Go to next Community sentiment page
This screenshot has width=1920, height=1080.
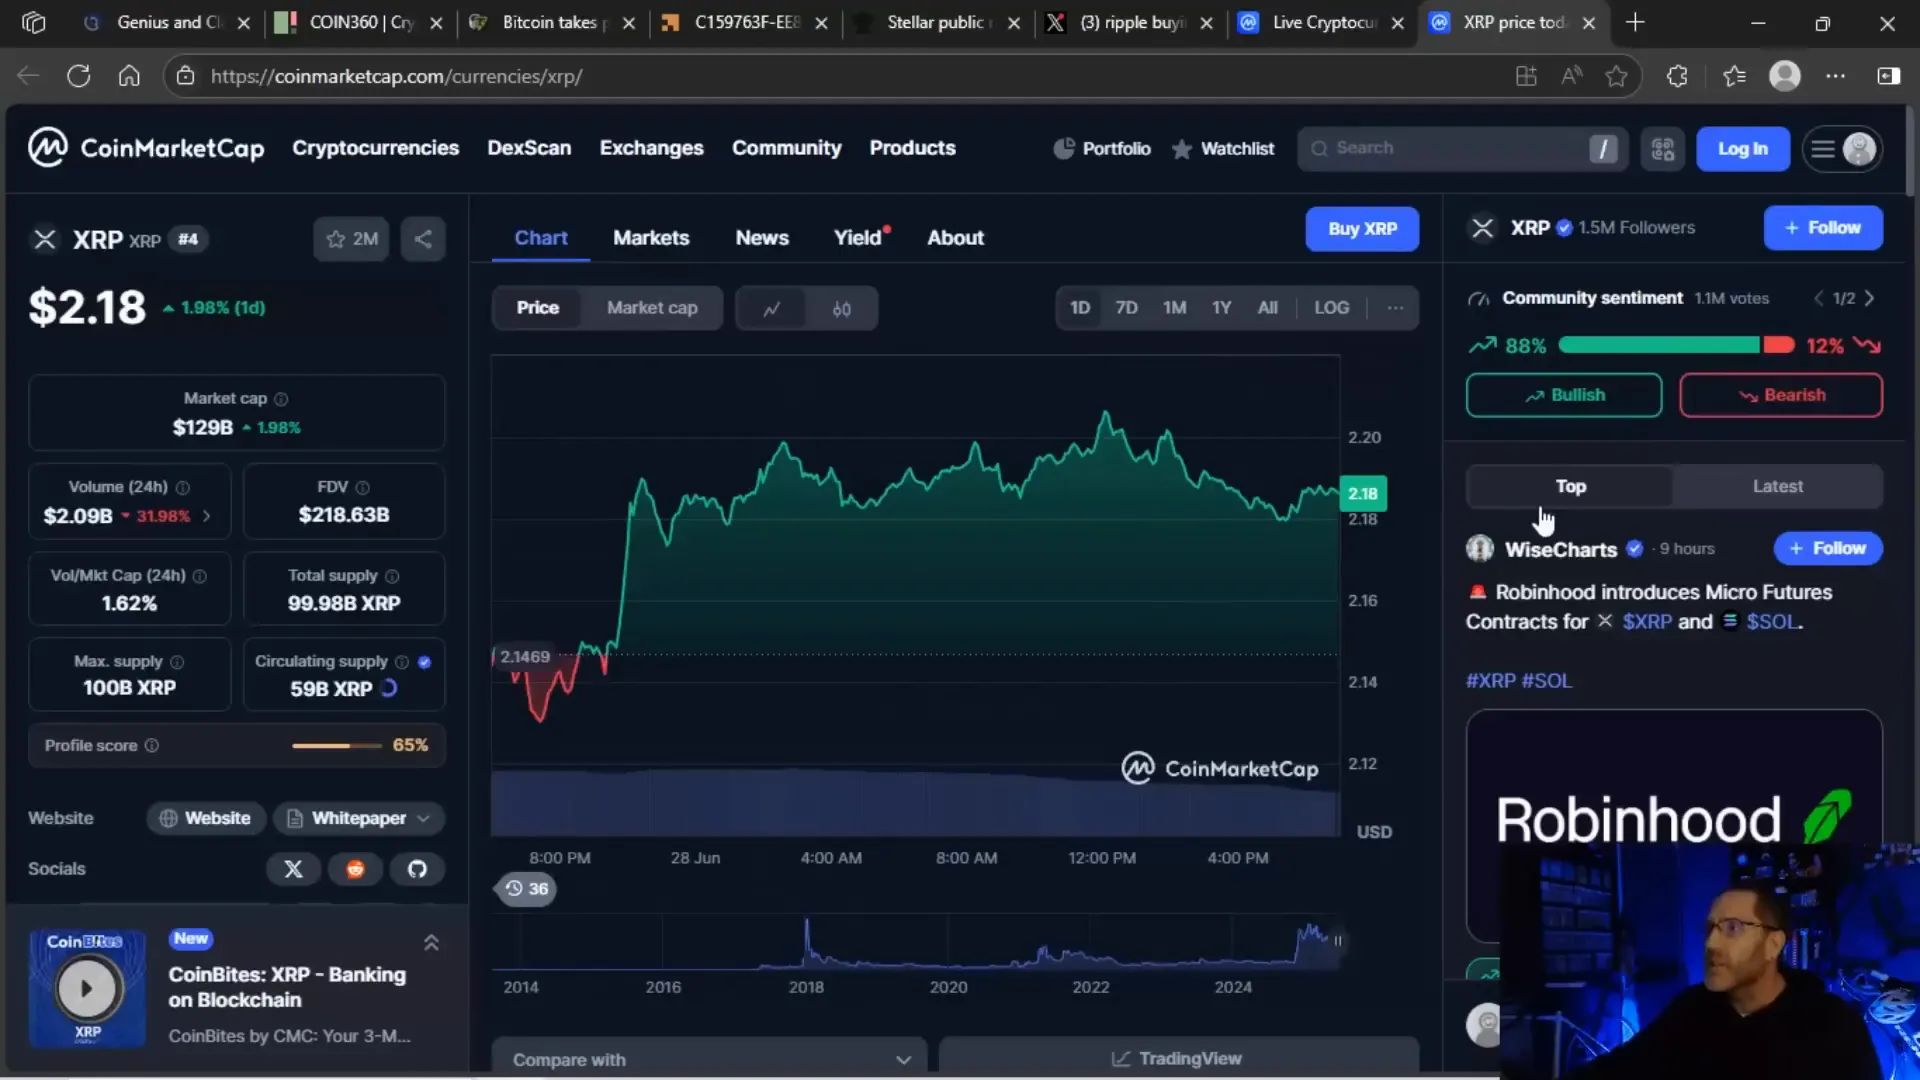1869,298
